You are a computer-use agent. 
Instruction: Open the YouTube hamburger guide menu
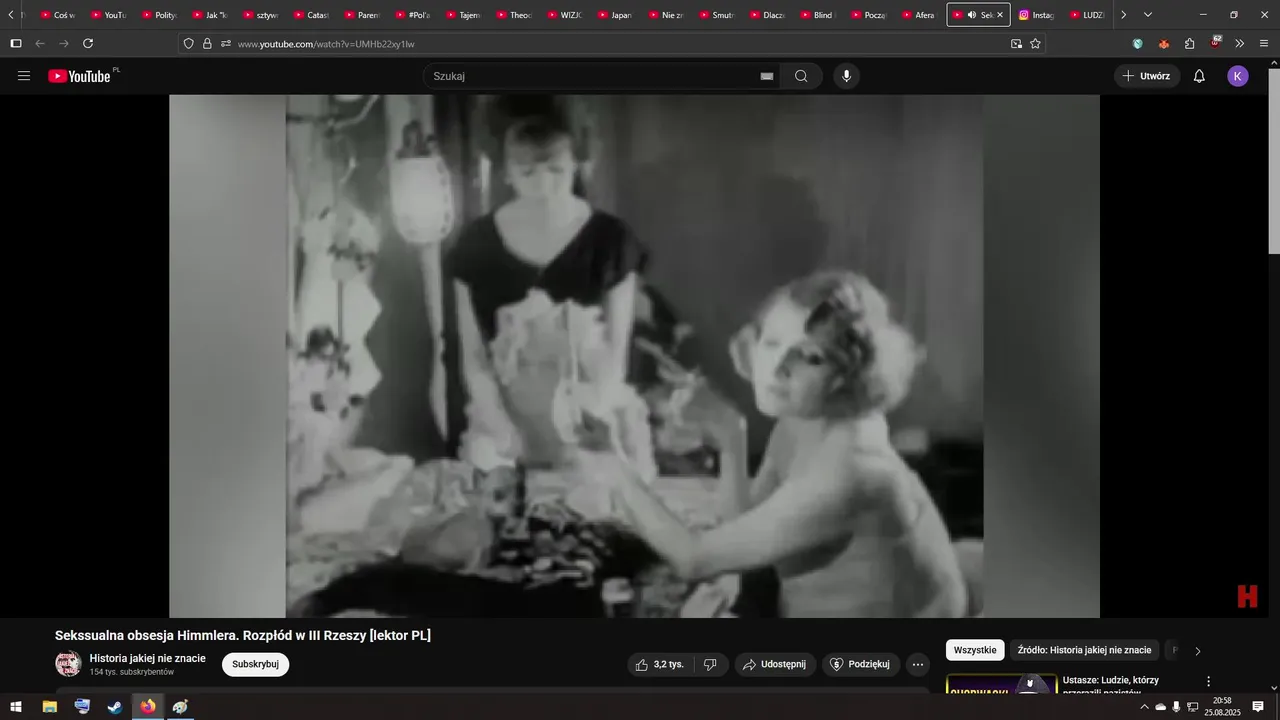click(24, 76)
